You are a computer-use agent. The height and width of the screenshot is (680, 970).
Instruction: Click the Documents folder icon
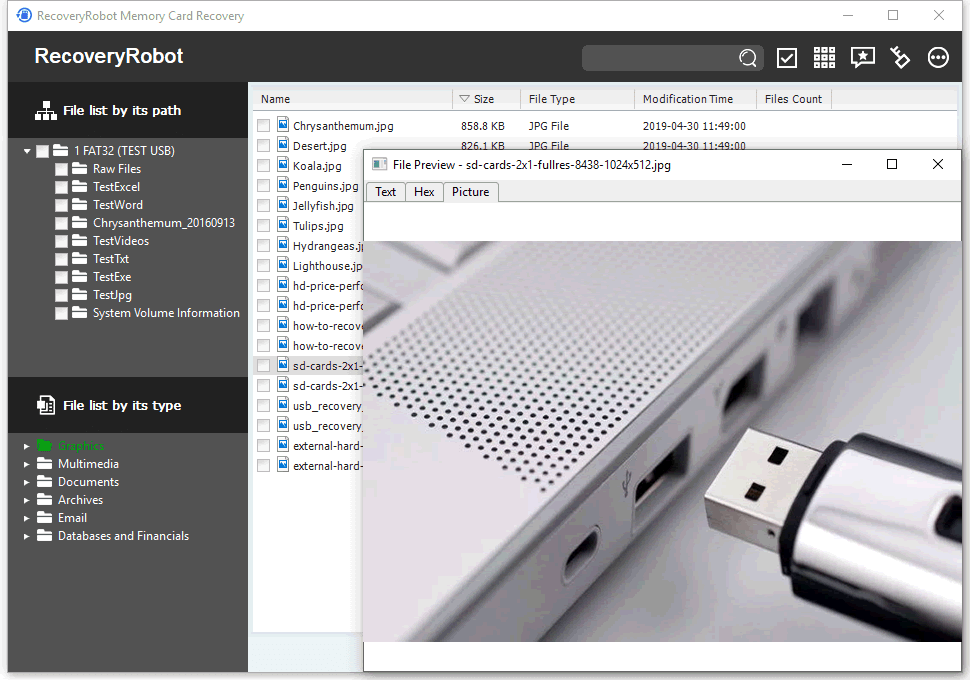[44, 481]
